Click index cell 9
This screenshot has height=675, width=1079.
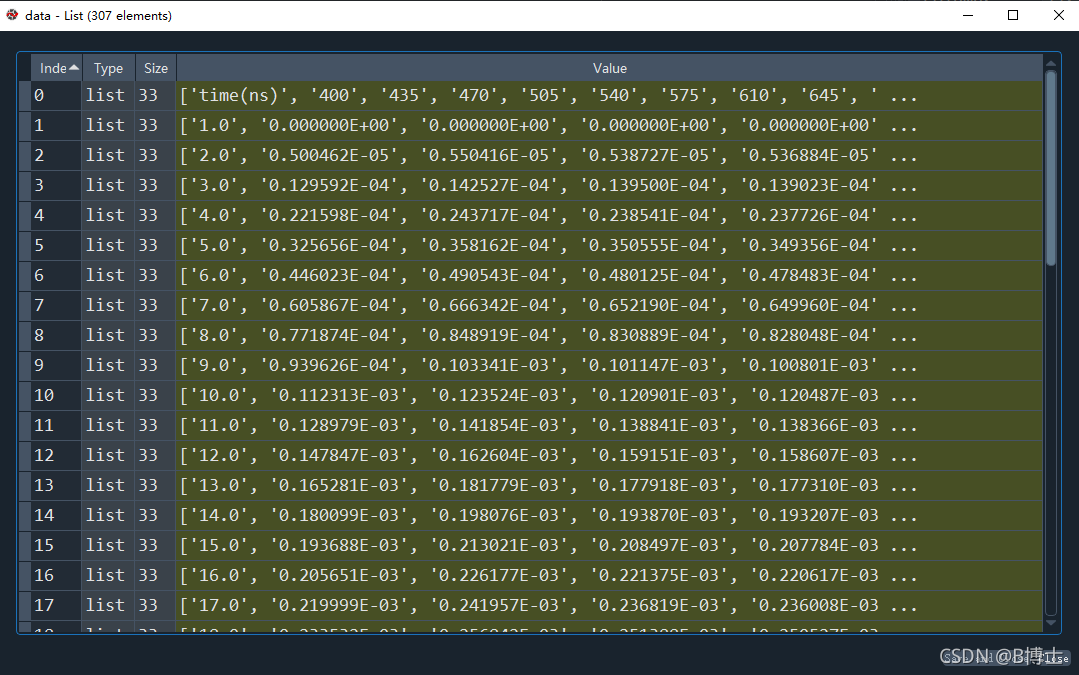click(x=56, y=365)
